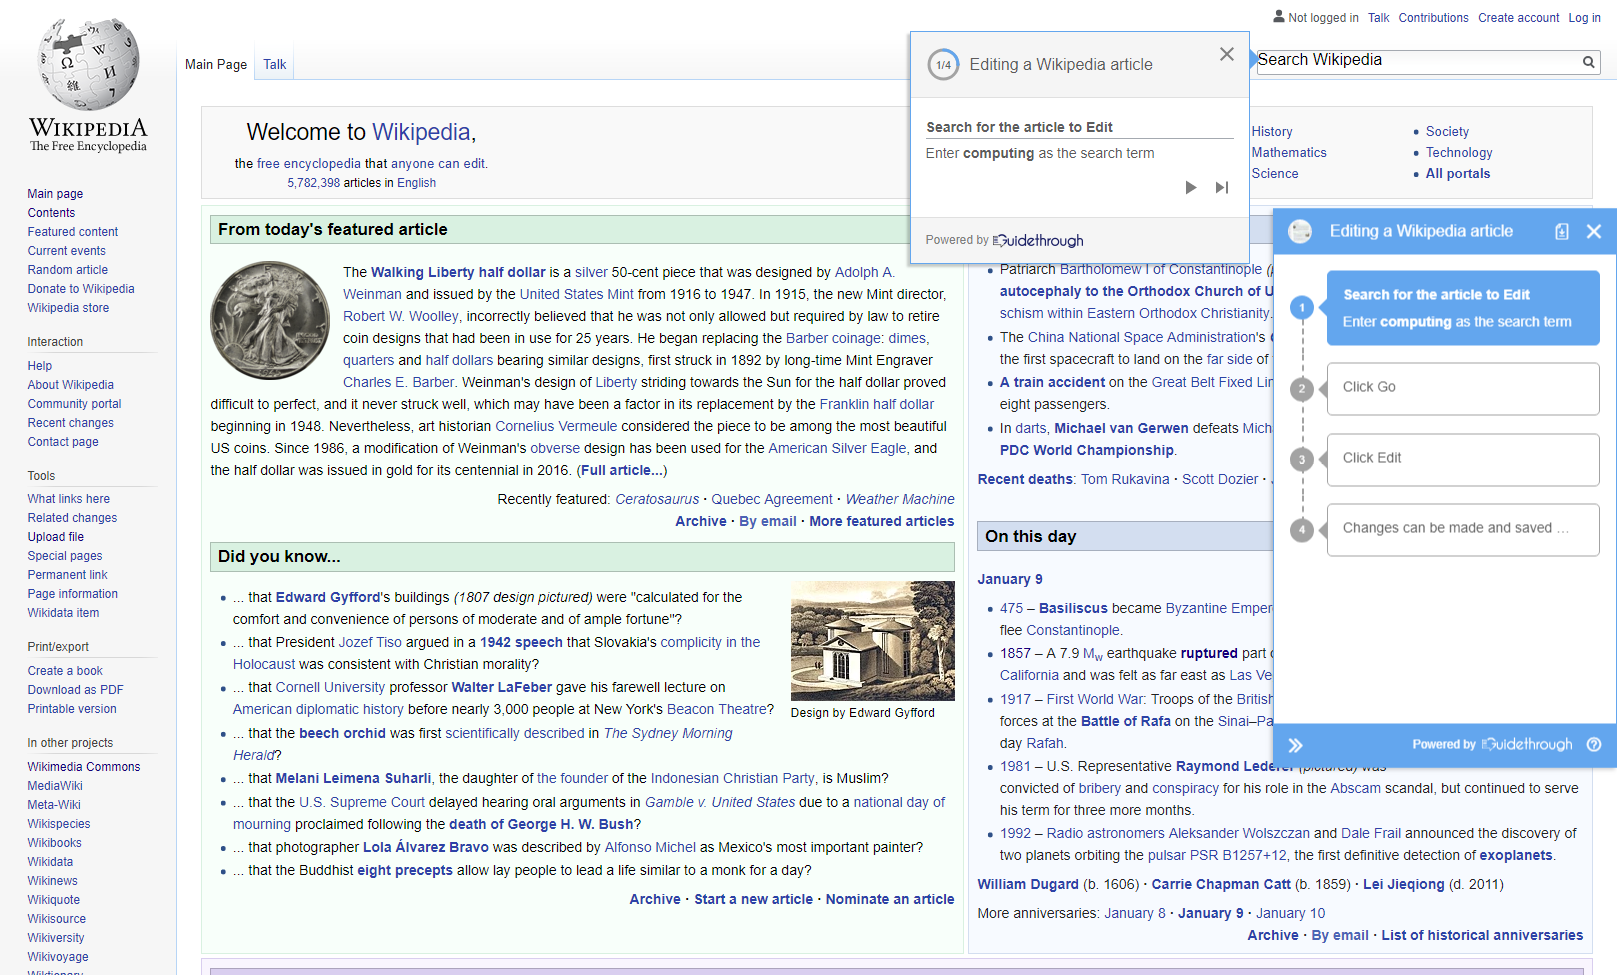
Task: Open the Main Page tab
Action: click(216, 65)
